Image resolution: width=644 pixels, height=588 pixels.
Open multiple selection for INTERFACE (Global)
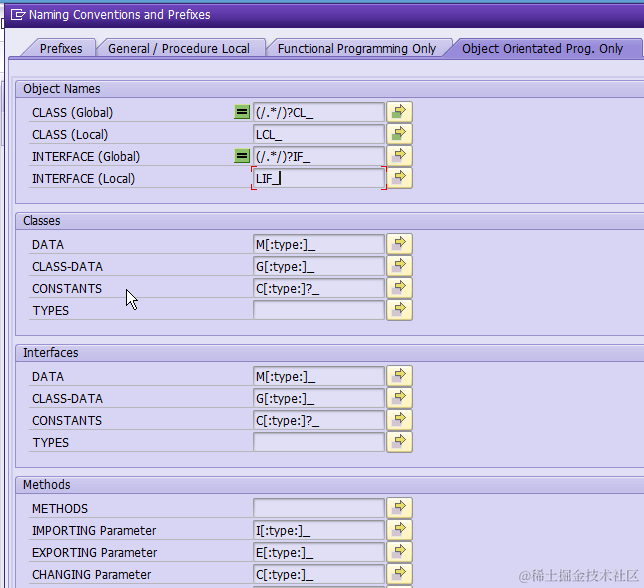point(399,156)
